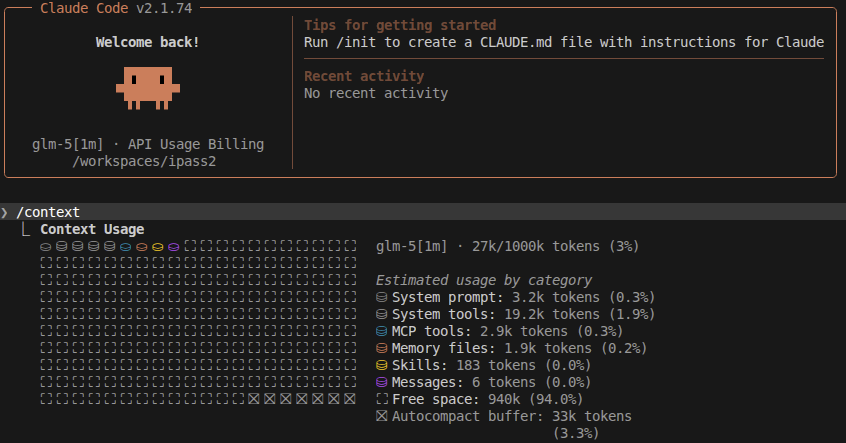Click the Tips for getting started heading
Viewport: 846px width, 443px height.
coord(400,25)
